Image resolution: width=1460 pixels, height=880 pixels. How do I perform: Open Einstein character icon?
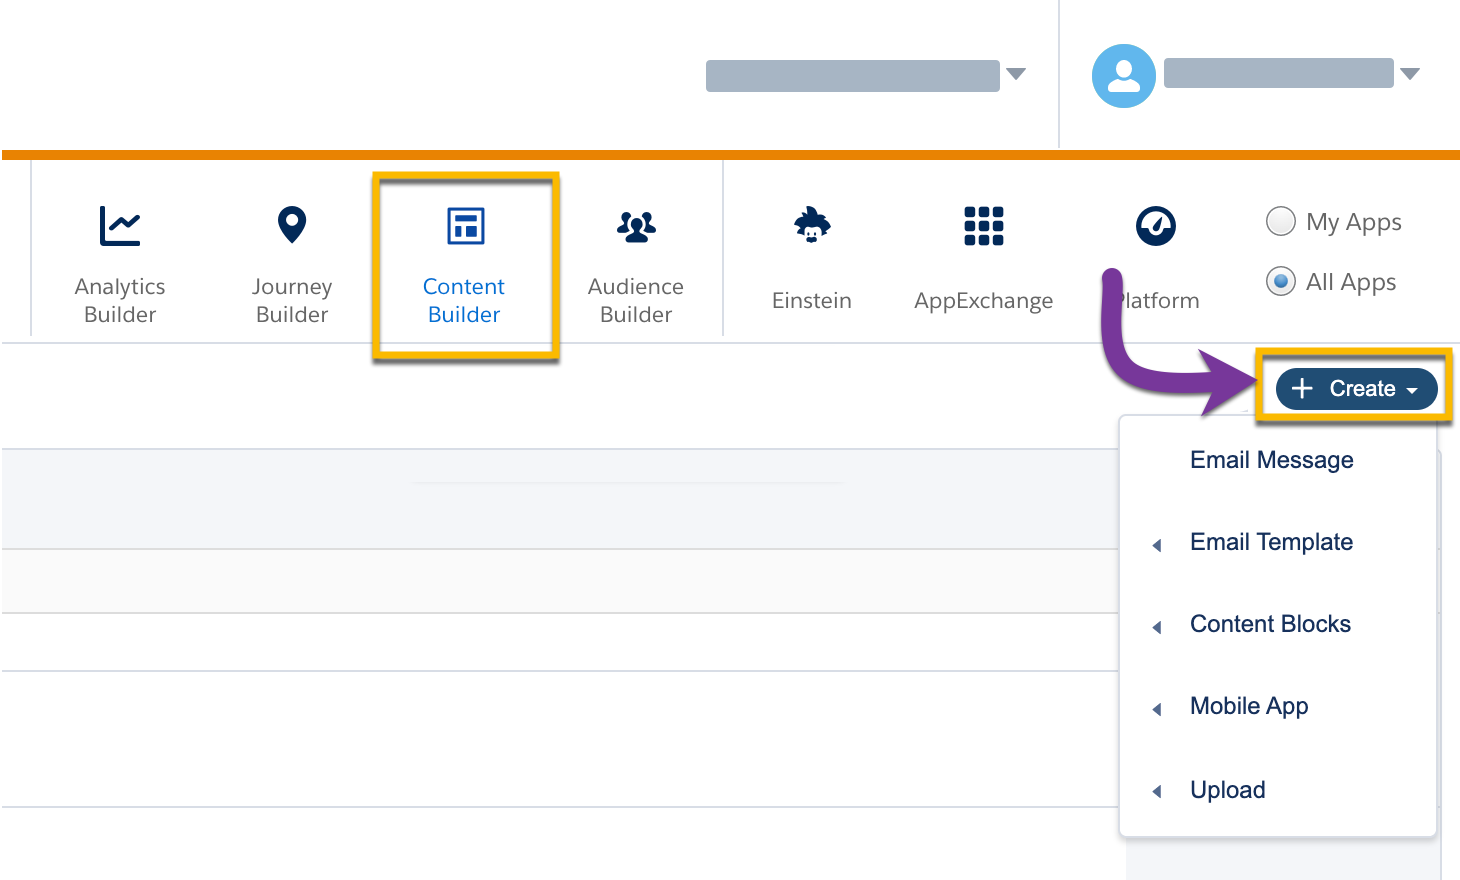[812, 225]
